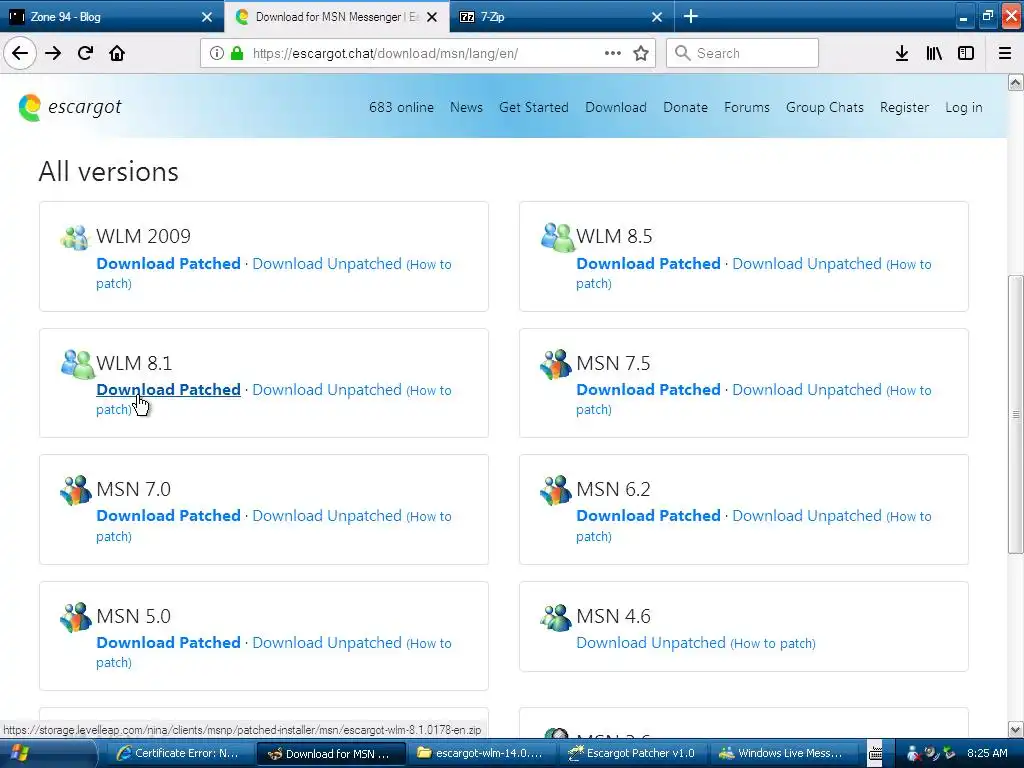Download Unpatched MSN 4.6
The image size is (1024, 768).
click(650, 643)
